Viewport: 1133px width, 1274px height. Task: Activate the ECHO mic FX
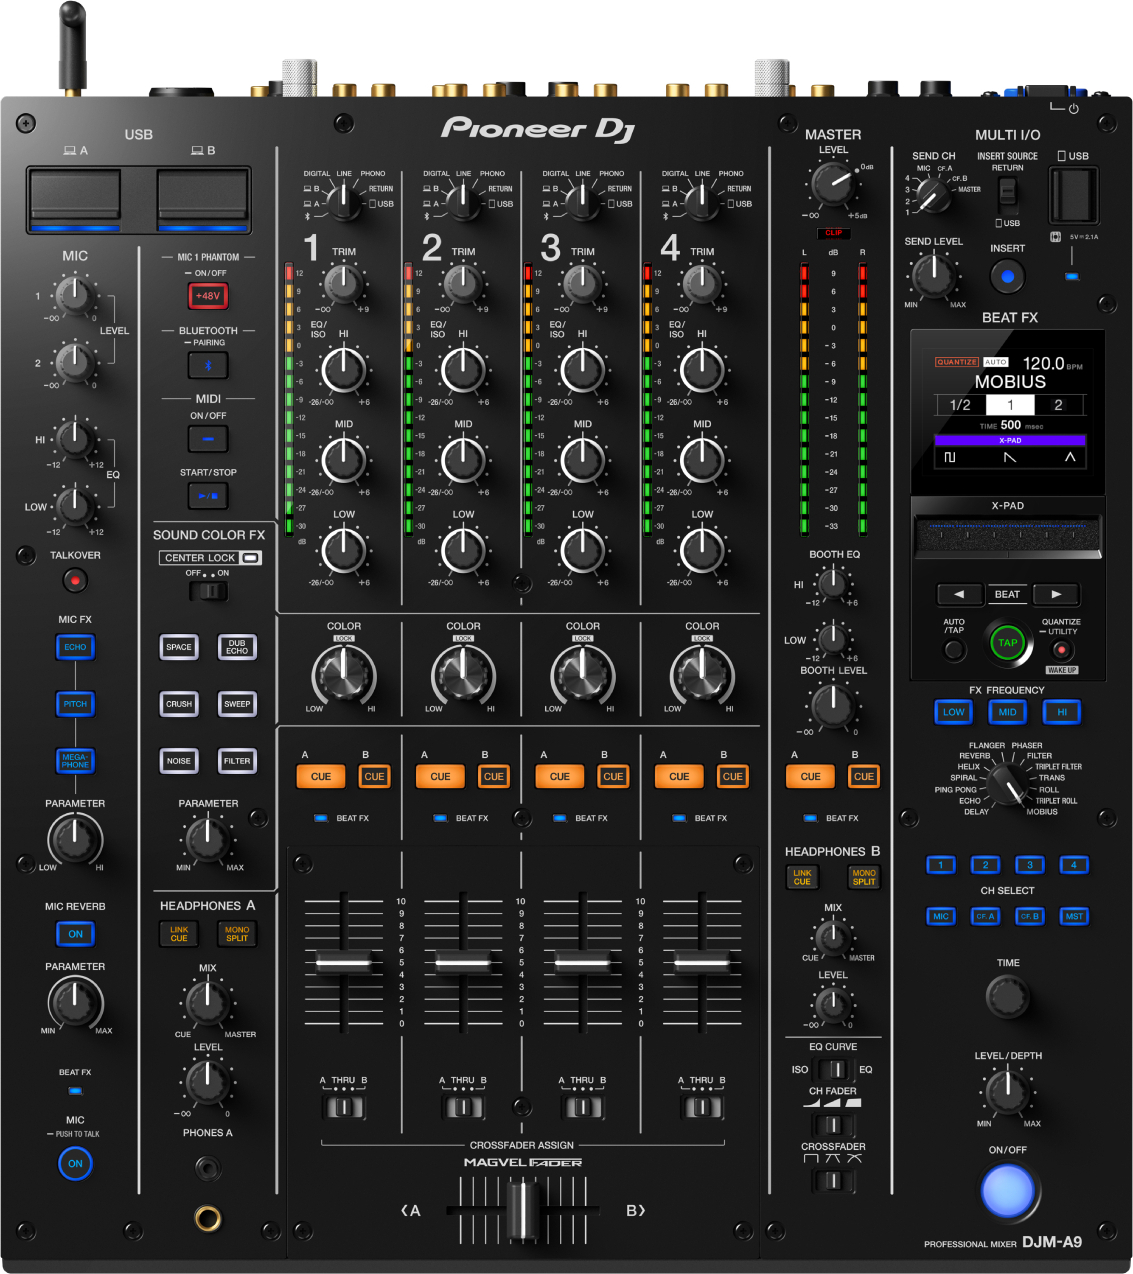coord(74,647)
